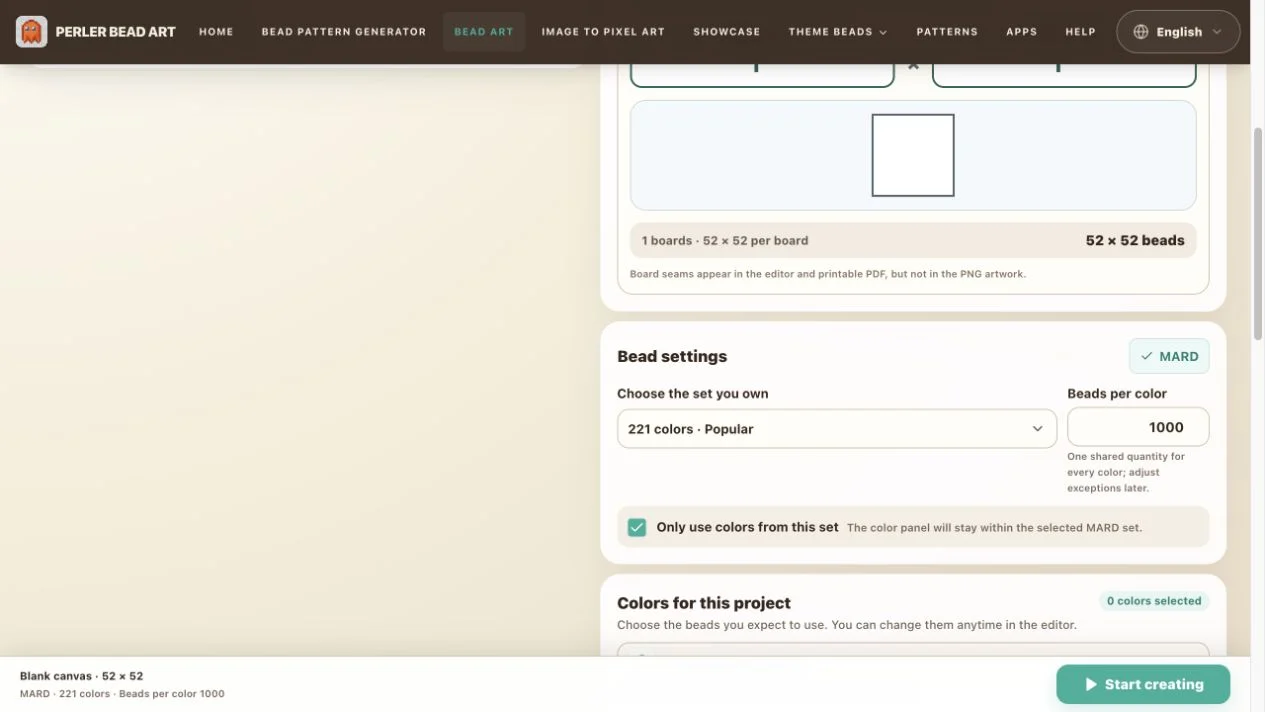
Task: Click the 'Bead settings' heading
Action: [x=672, y=356]
